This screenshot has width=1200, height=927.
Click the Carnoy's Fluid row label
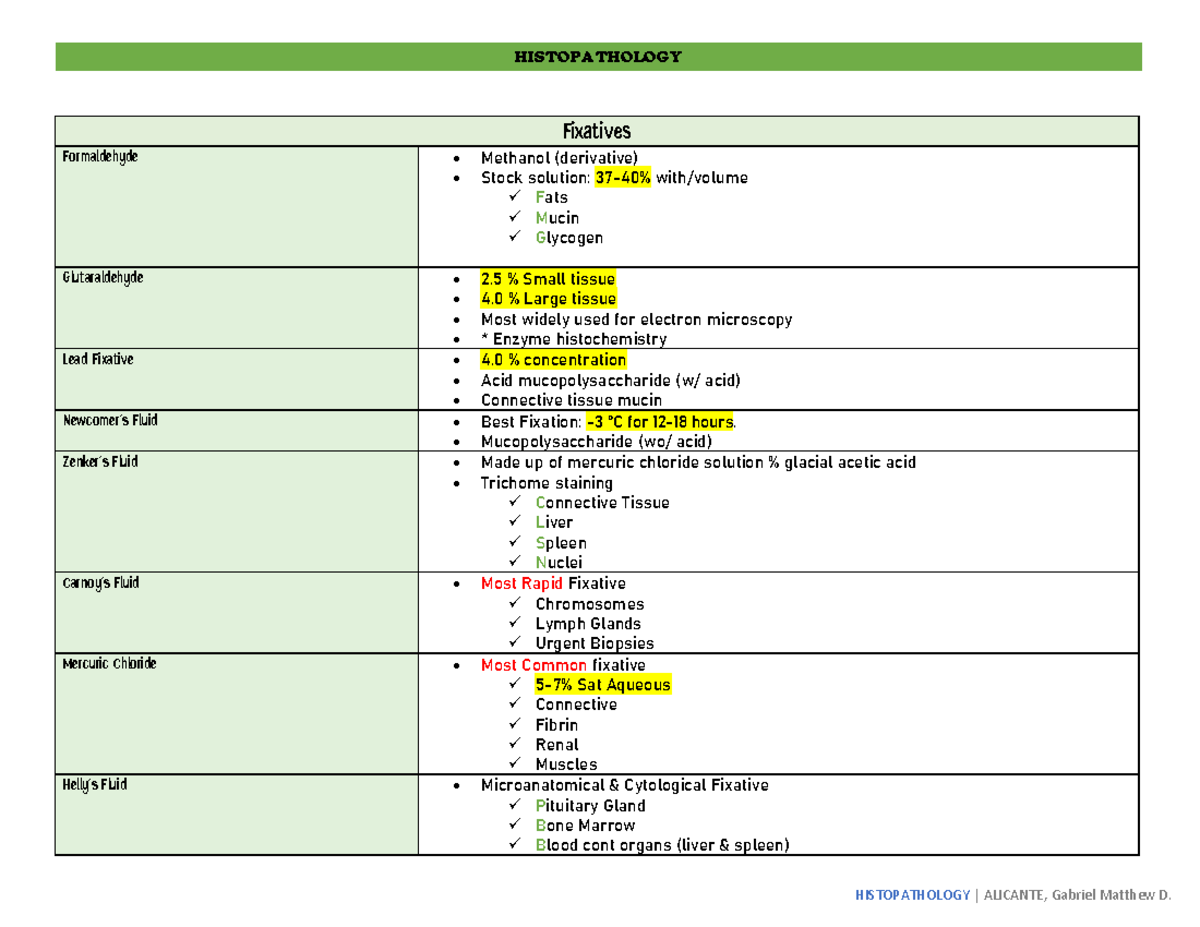(99, 583)
